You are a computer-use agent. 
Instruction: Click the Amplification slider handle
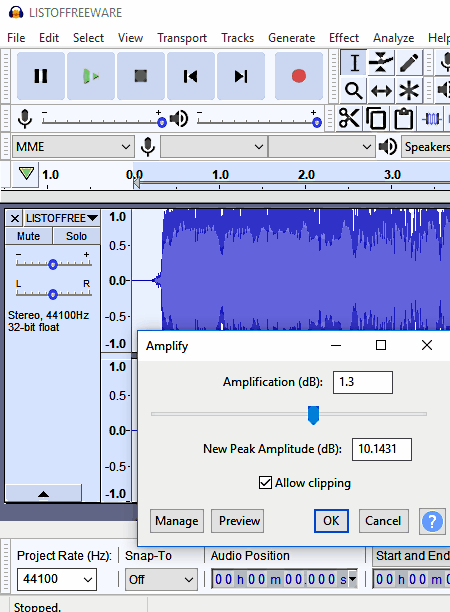[313, 415]
